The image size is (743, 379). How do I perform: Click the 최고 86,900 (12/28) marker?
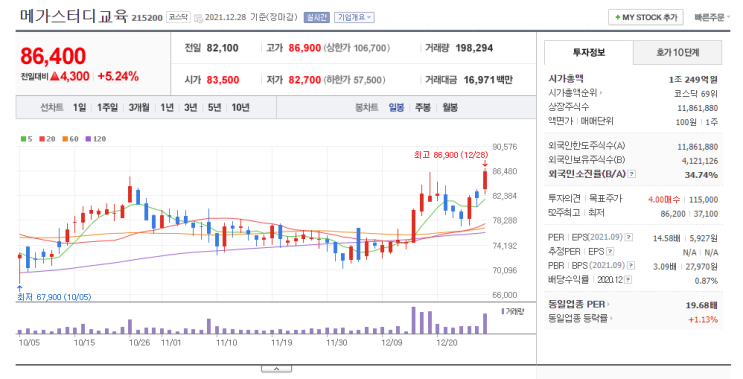pos(451,155)
